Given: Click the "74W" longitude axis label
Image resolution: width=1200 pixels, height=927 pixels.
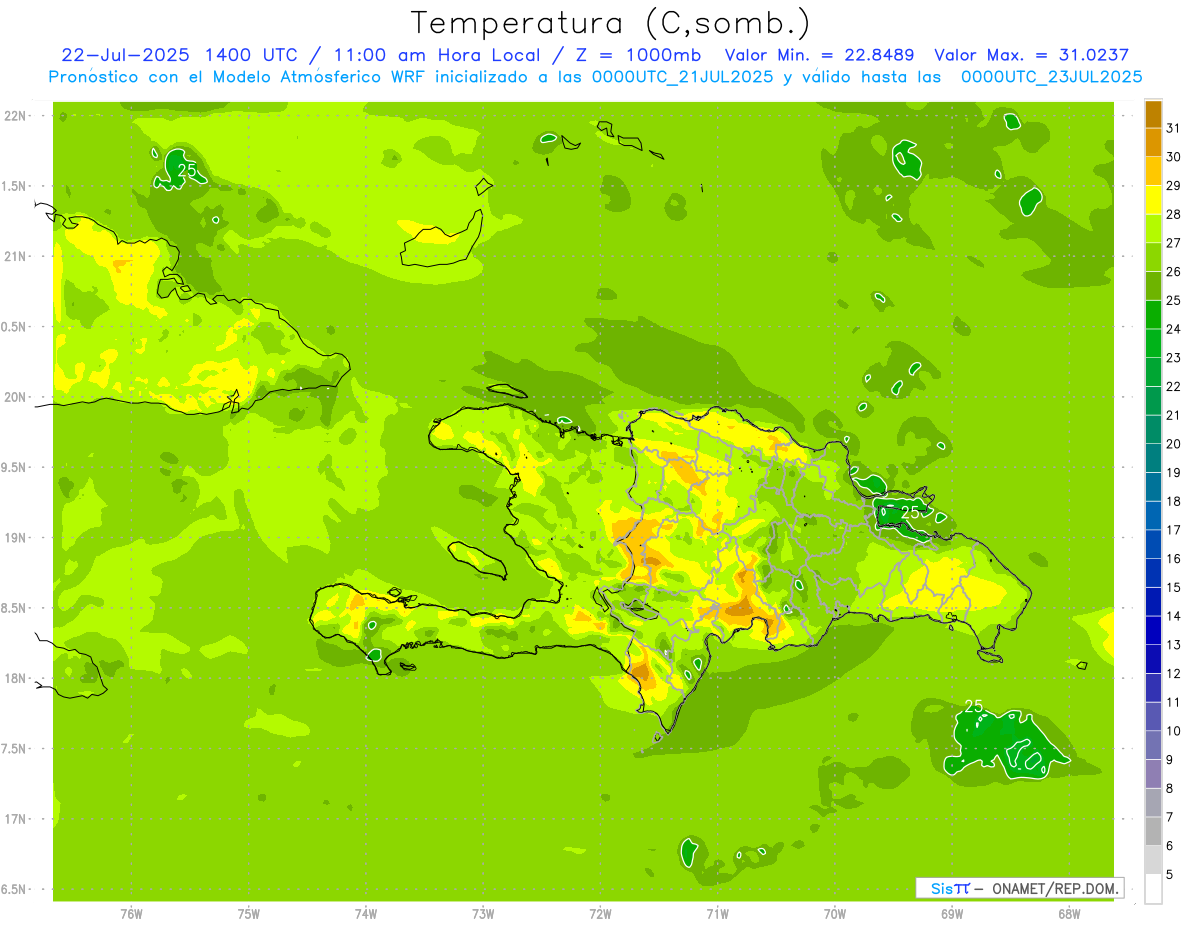Looking at the screenshot, I should pyautogui.click(x=366, y=913).
